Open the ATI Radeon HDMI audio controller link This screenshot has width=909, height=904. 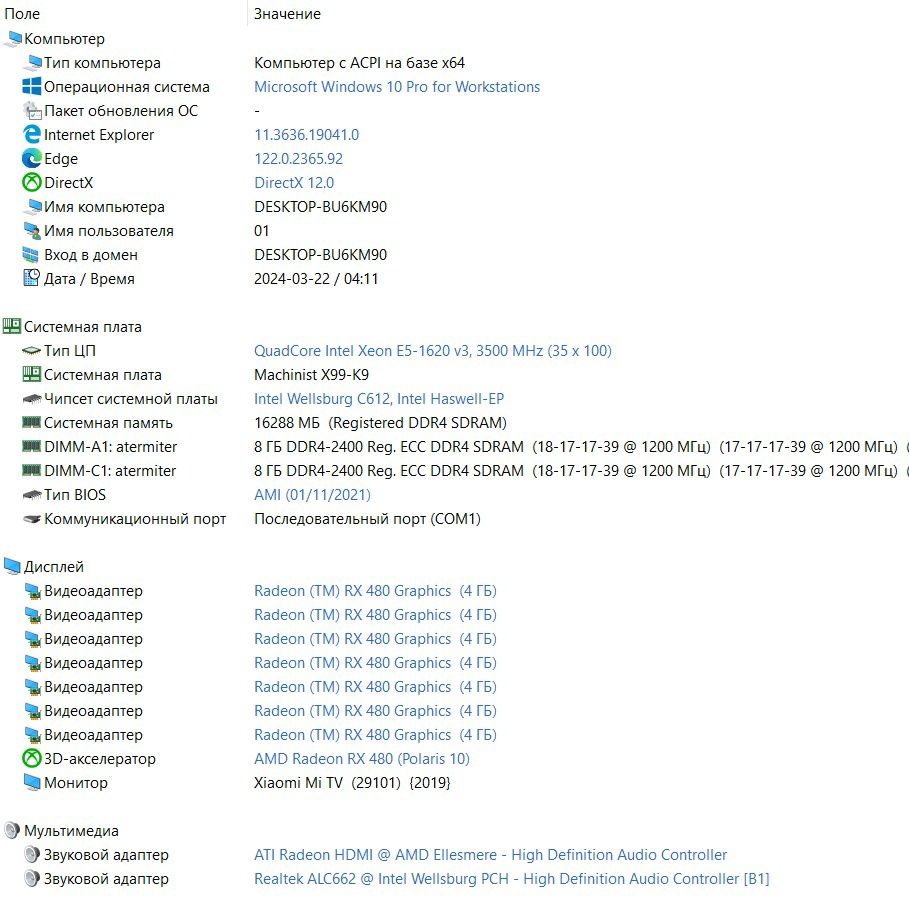(x=490, y=855)
